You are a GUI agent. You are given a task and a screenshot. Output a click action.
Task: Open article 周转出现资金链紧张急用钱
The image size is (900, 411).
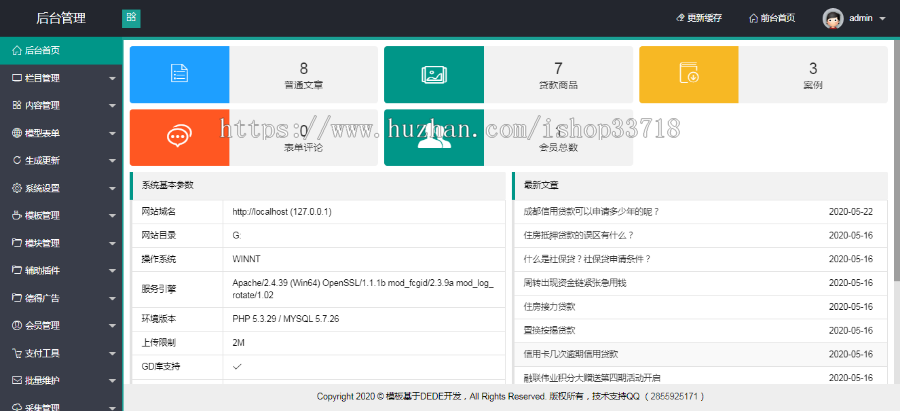click(574, 282)
